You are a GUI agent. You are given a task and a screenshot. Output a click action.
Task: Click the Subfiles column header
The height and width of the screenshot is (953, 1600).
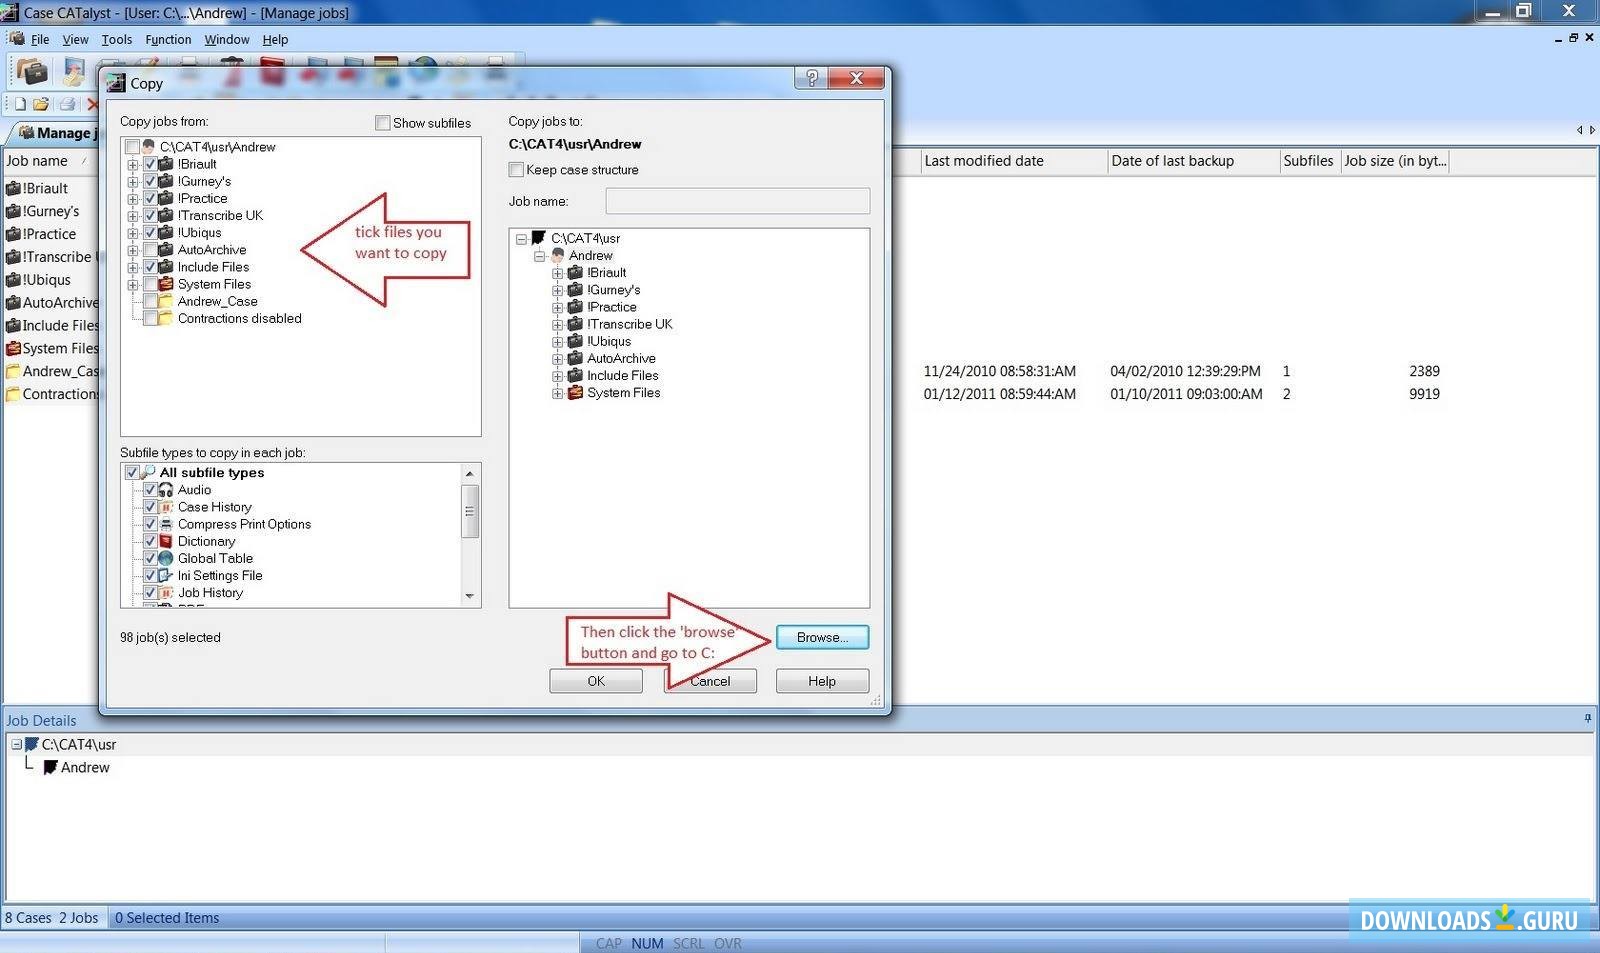1309,161
